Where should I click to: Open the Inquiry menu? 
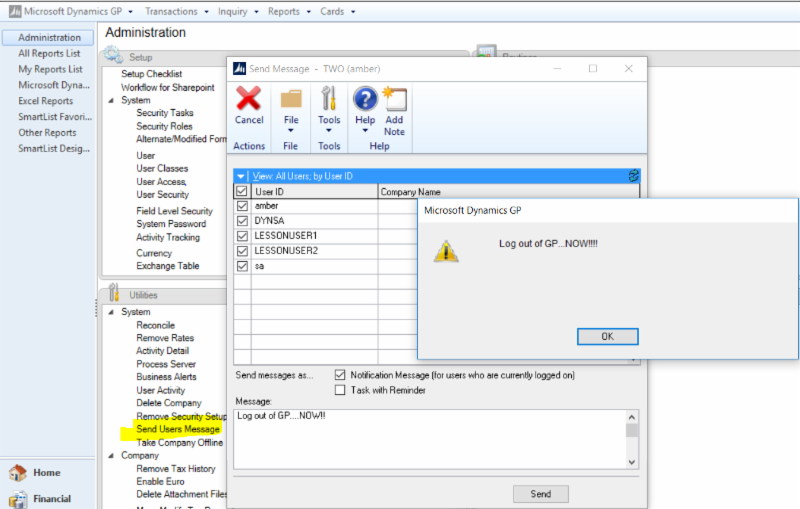pyautogui.click(x=233, y=11)
